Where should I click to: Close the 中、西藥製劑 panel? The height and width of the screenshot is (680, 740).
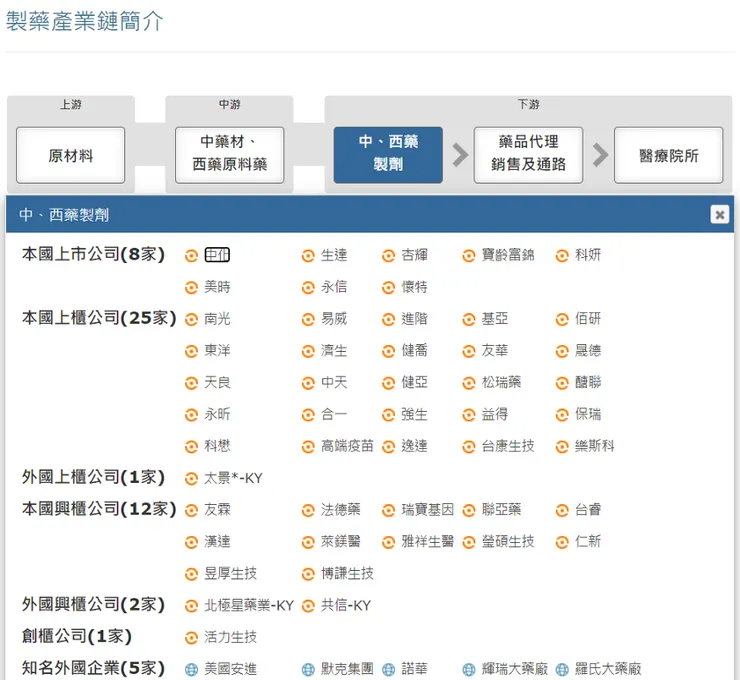pyautogui.click(x=719, y=215)
